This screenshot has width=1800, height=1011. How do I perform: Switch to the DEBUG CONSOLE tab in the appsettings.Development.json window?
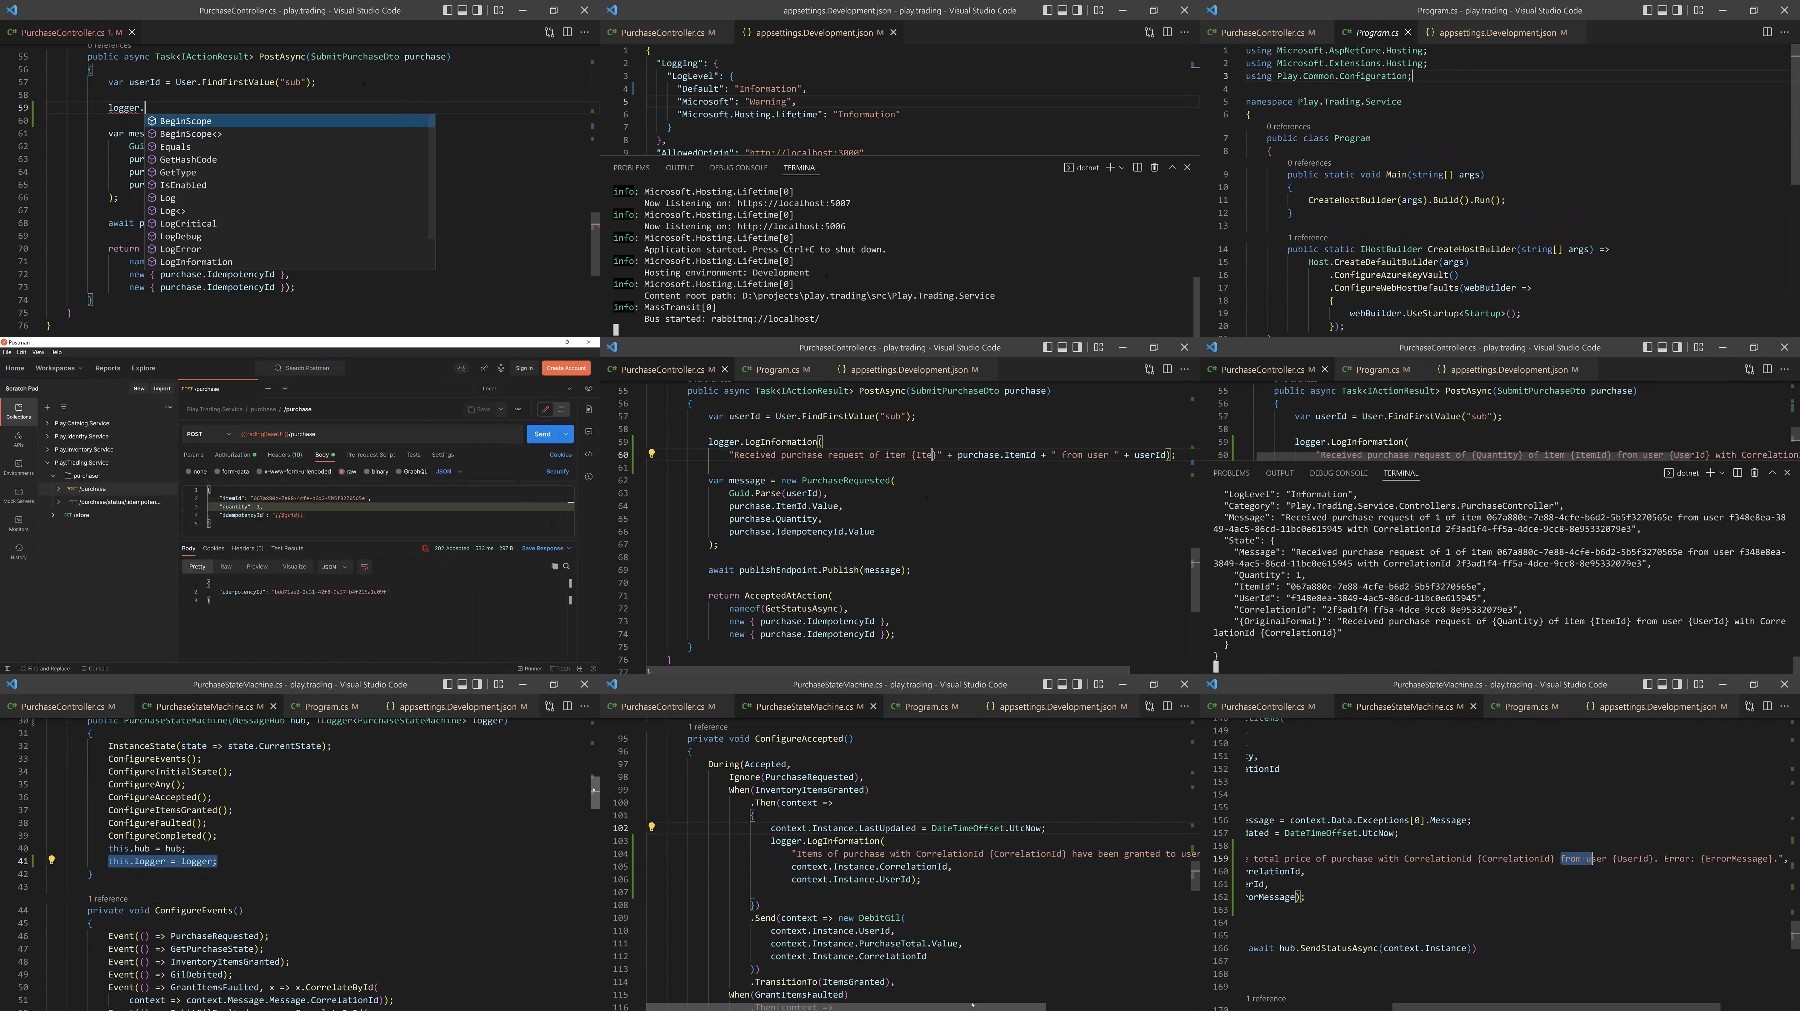pos(738,167)
